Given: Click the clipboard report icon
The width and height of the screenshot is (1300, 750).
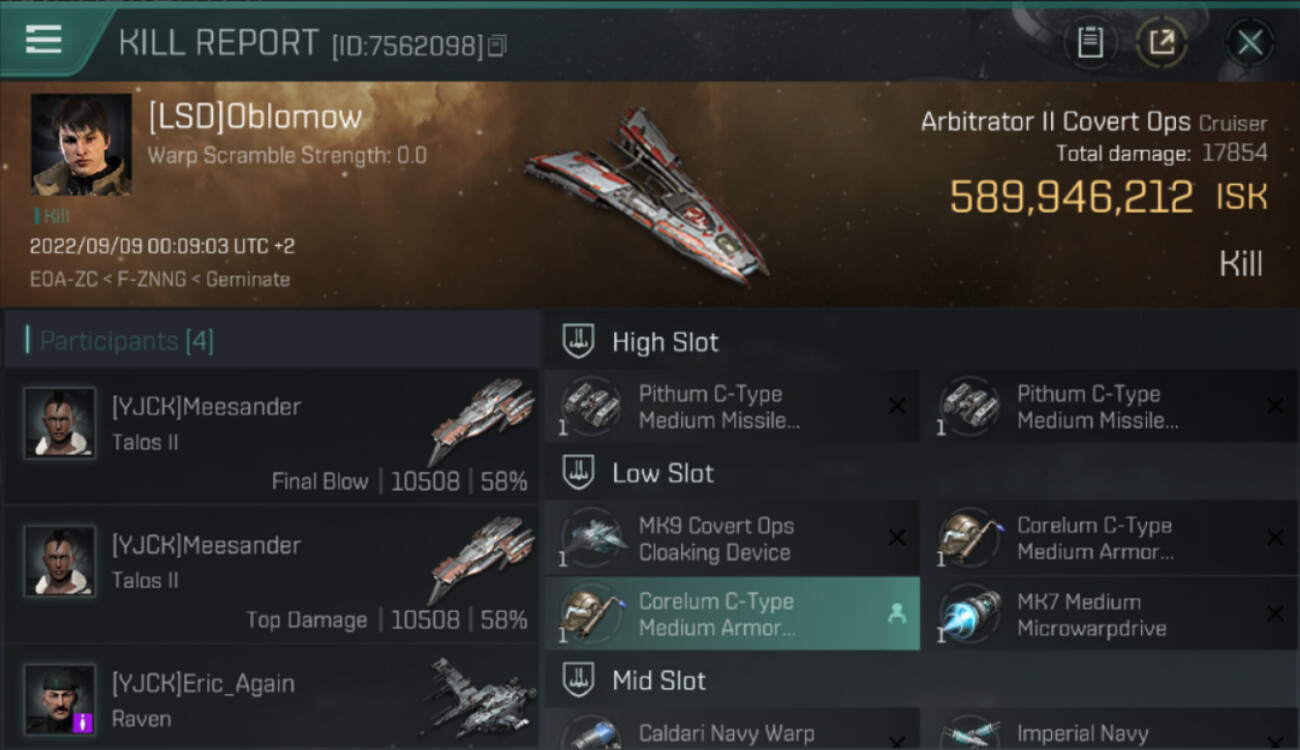Looking at the screenshot, I should (1090, 42).
